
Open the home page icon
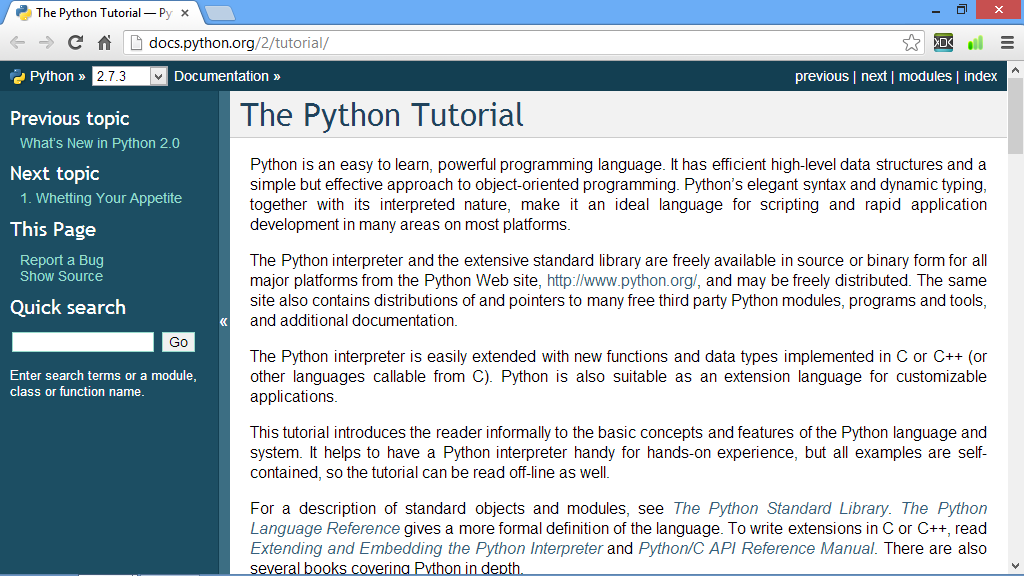click(104, 43)
